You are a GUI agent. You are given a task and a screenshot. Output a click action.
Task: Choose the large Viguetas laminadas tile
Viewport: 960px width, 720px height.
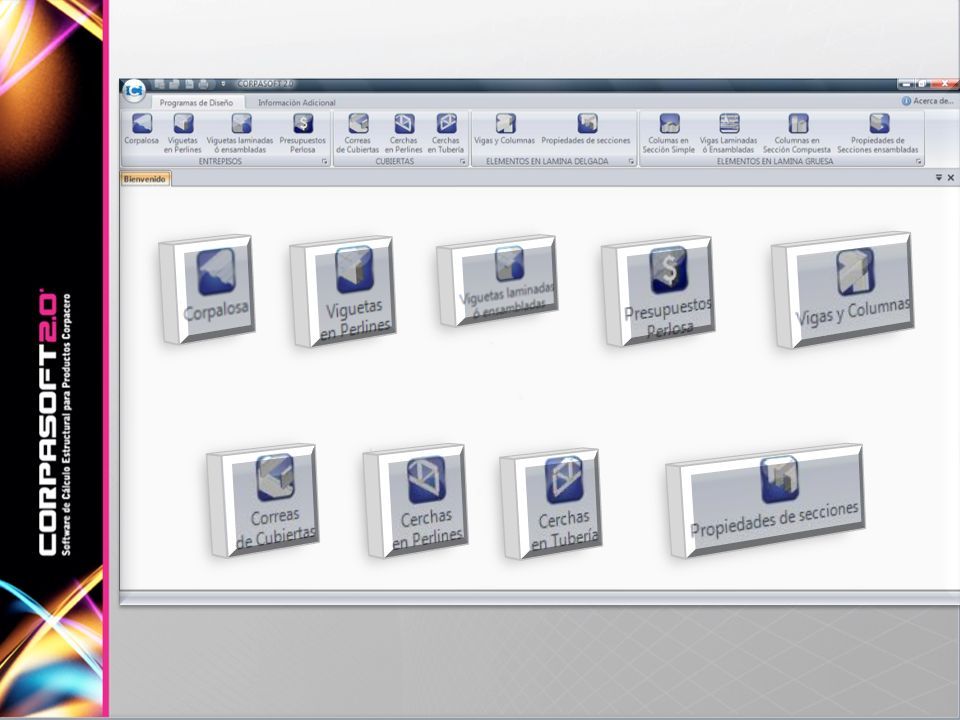(x=497, y=280)
